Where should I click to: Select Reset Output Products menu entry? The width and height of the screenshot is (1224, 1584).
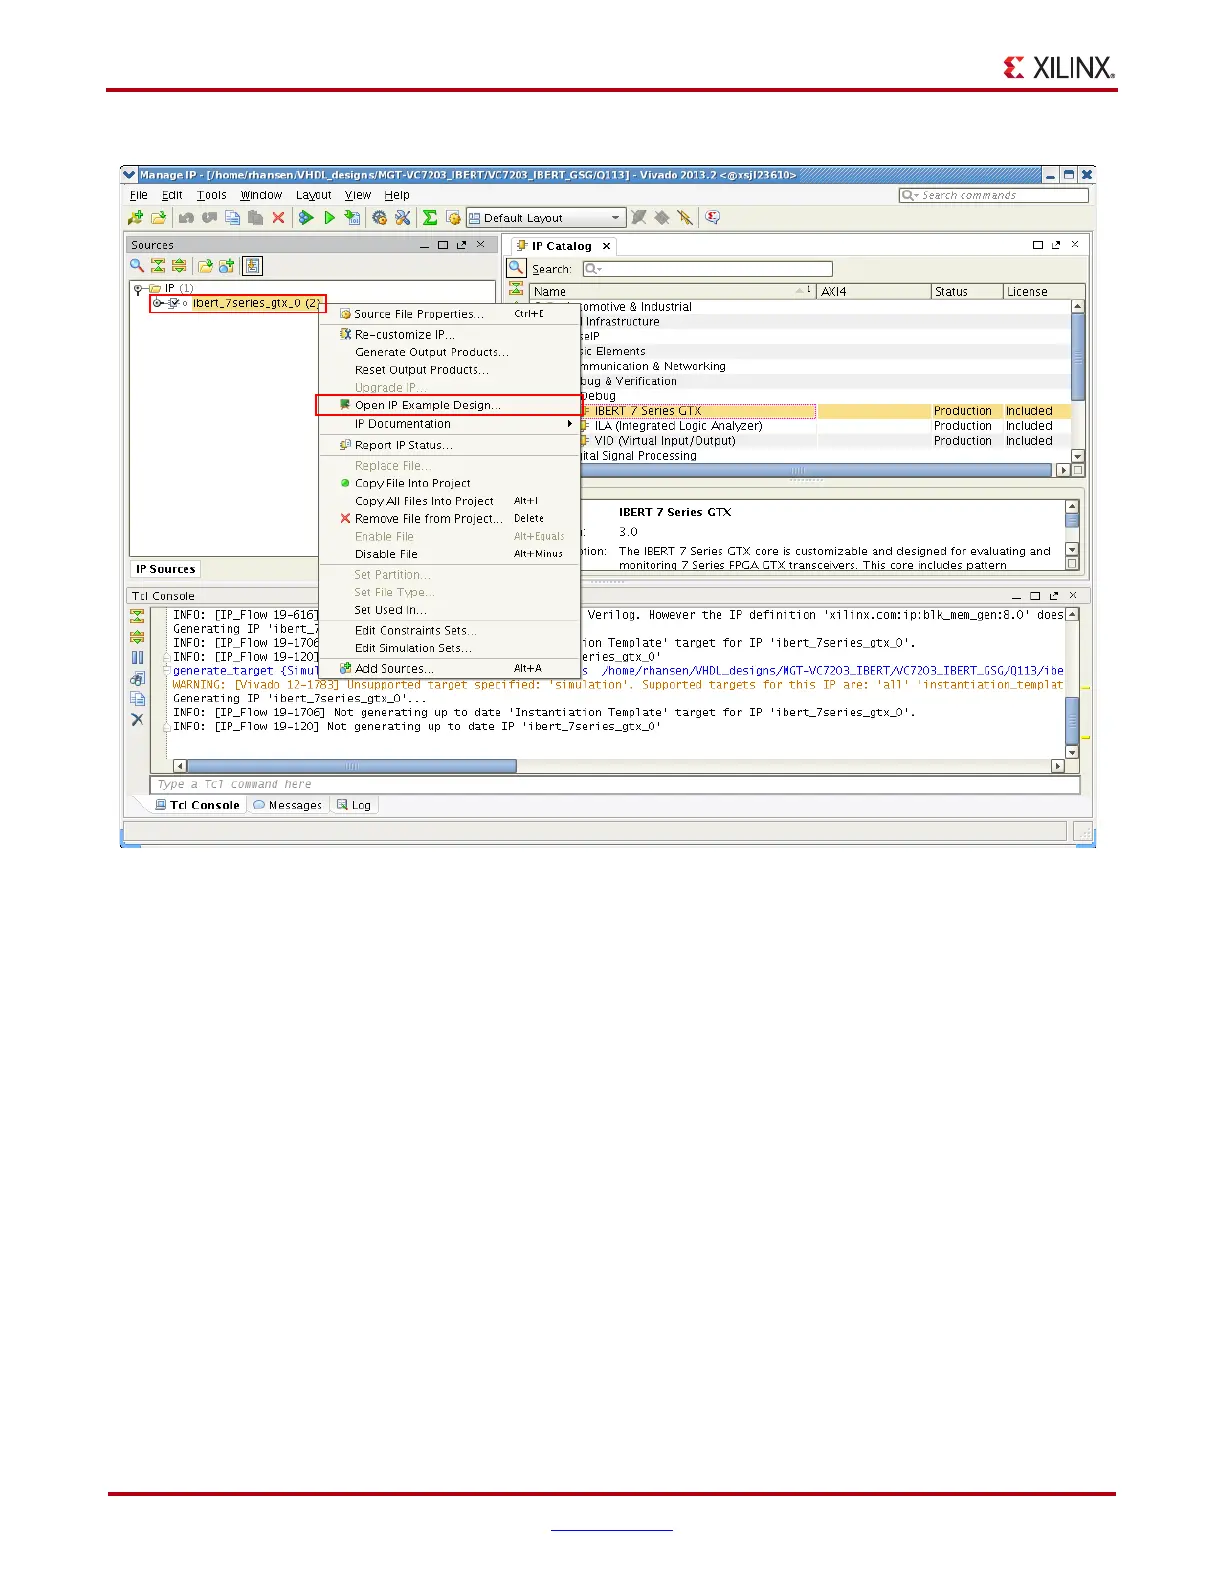[x=449, y=370]
